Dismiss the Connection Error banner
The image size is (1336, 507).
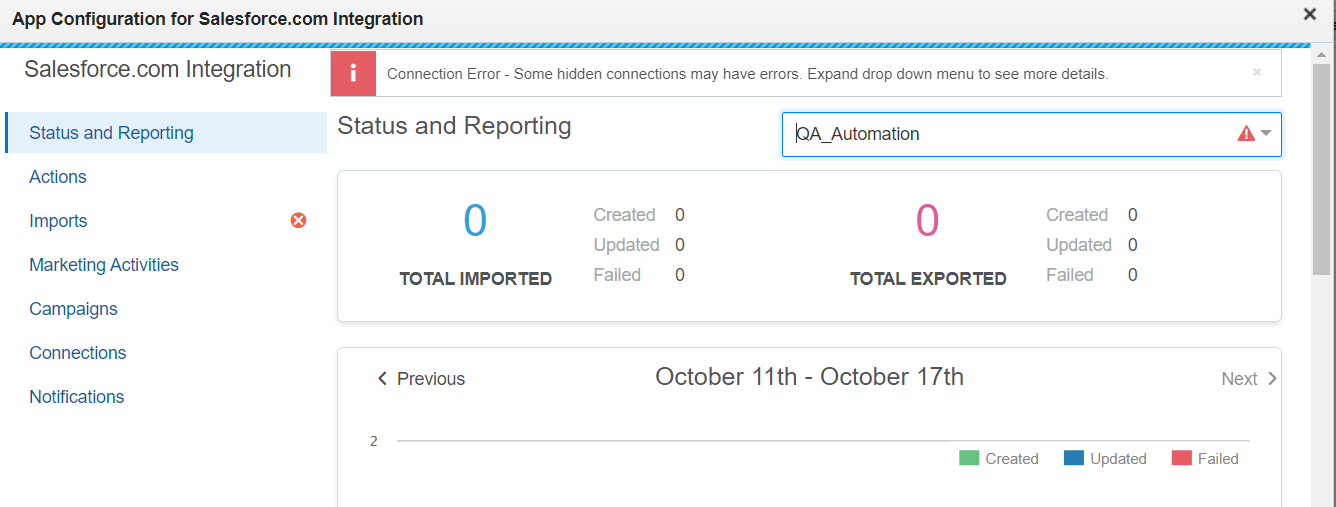coord(1257,72)
